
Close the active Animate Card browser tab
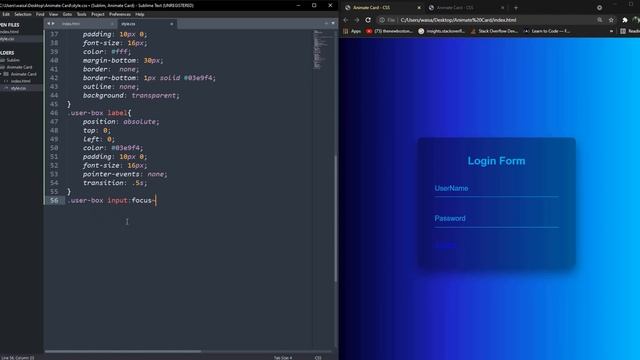[x=419, y=7]
